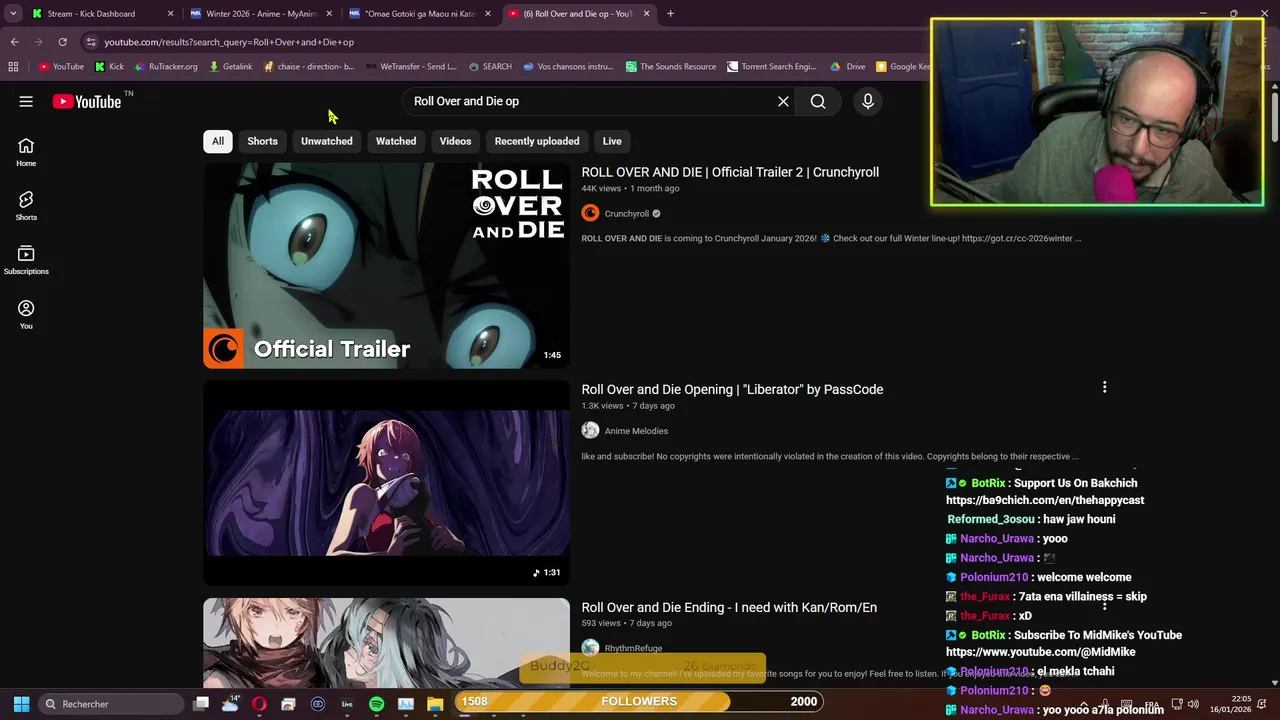Filter results by Unwatched

(x=327, y=141)
